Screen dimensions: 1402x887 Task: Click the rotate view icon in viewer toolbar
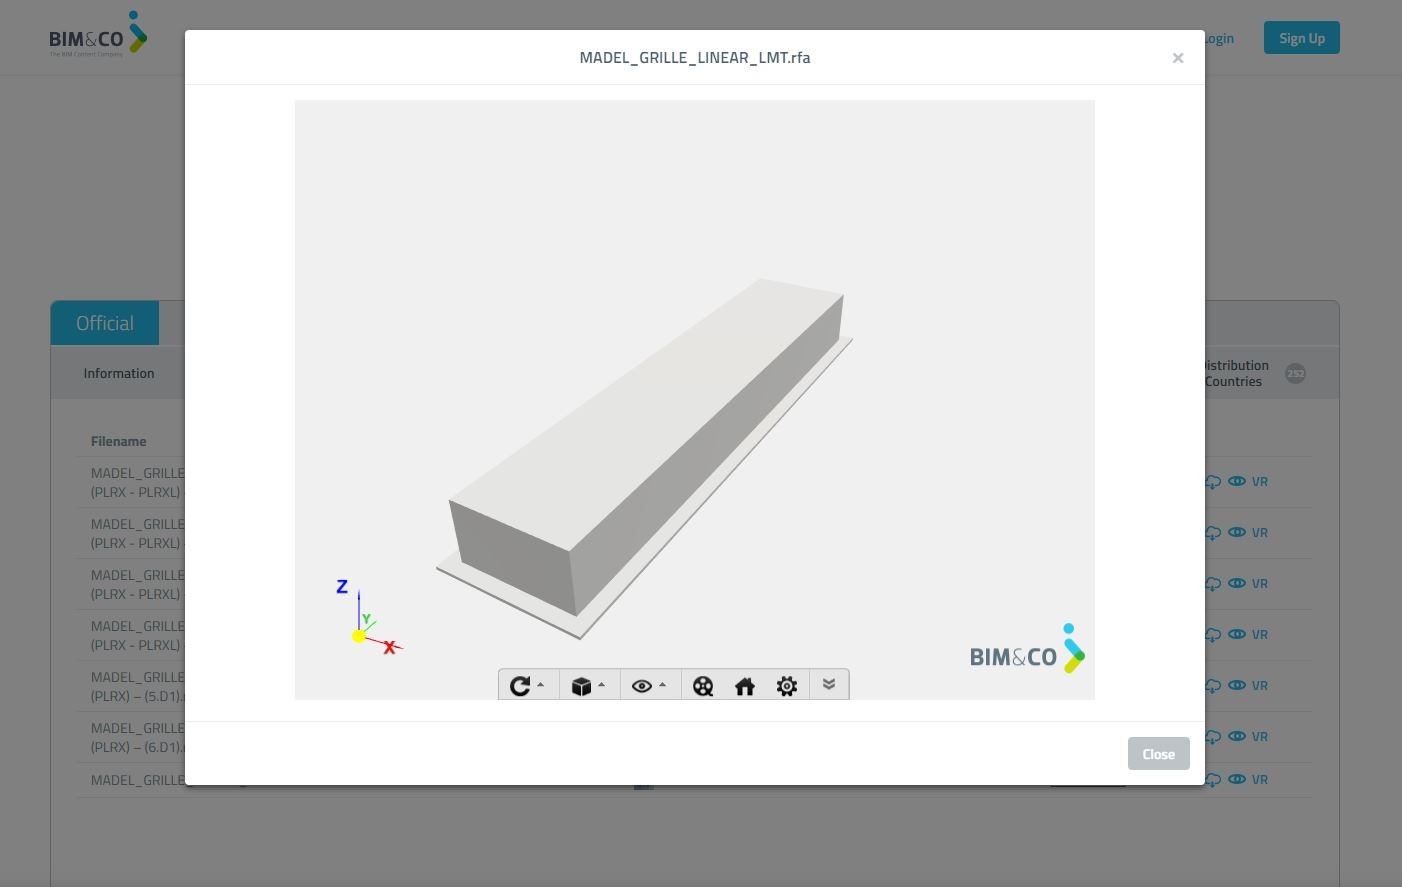point(519,686)
